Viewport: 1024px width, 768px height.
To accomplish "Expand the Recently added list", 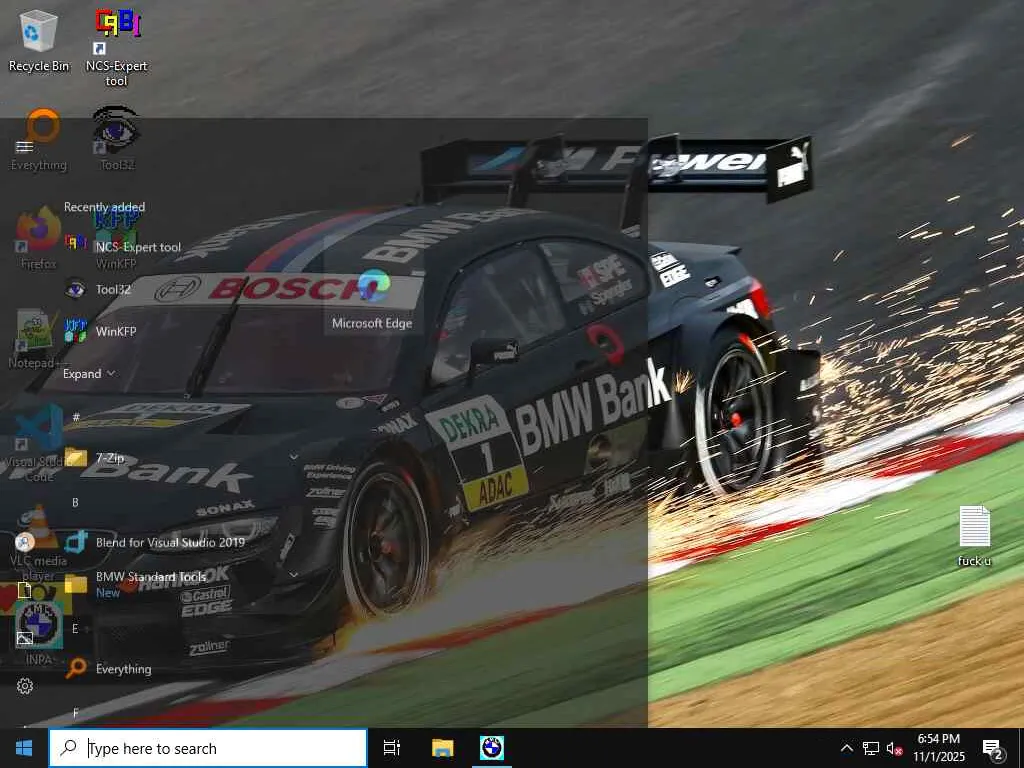I will tap(89, 374).
